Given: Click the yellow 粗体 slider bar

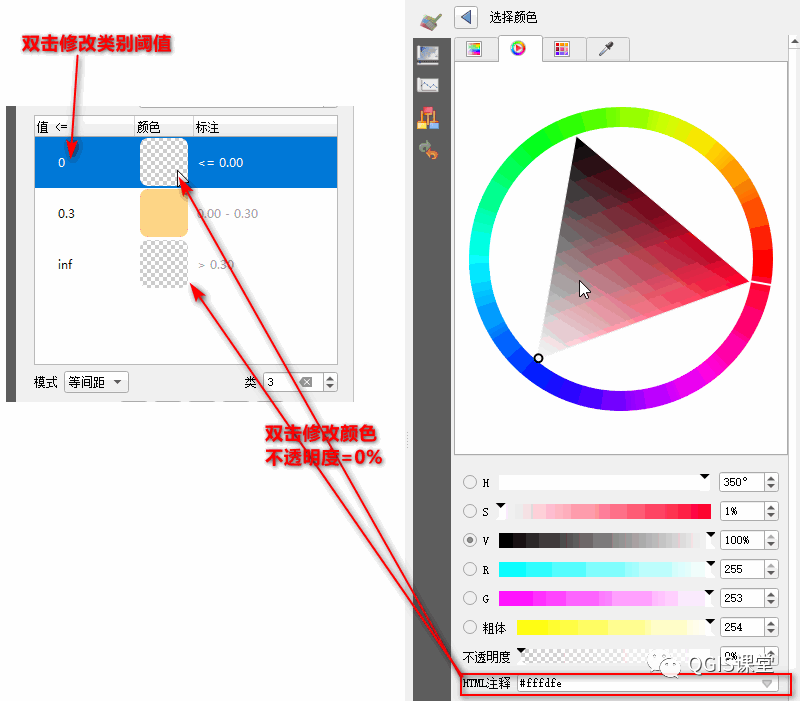Looking at the screenshot, I should point(613,627).
